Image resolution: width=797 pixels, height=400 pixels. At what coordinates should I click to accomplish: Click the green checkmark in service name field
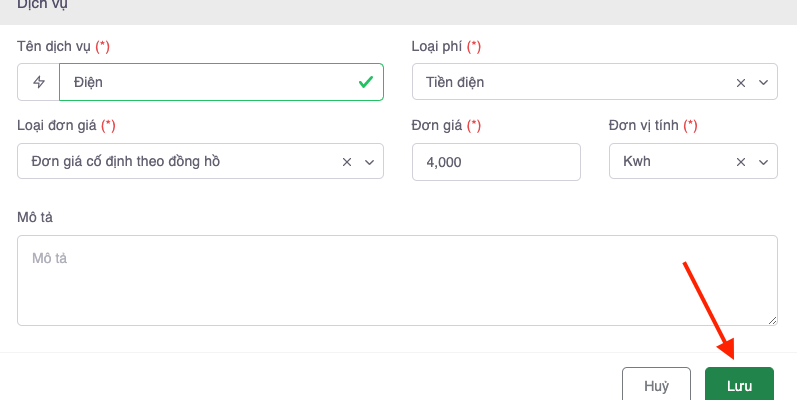pyautogui.click(x=366, y=82)
